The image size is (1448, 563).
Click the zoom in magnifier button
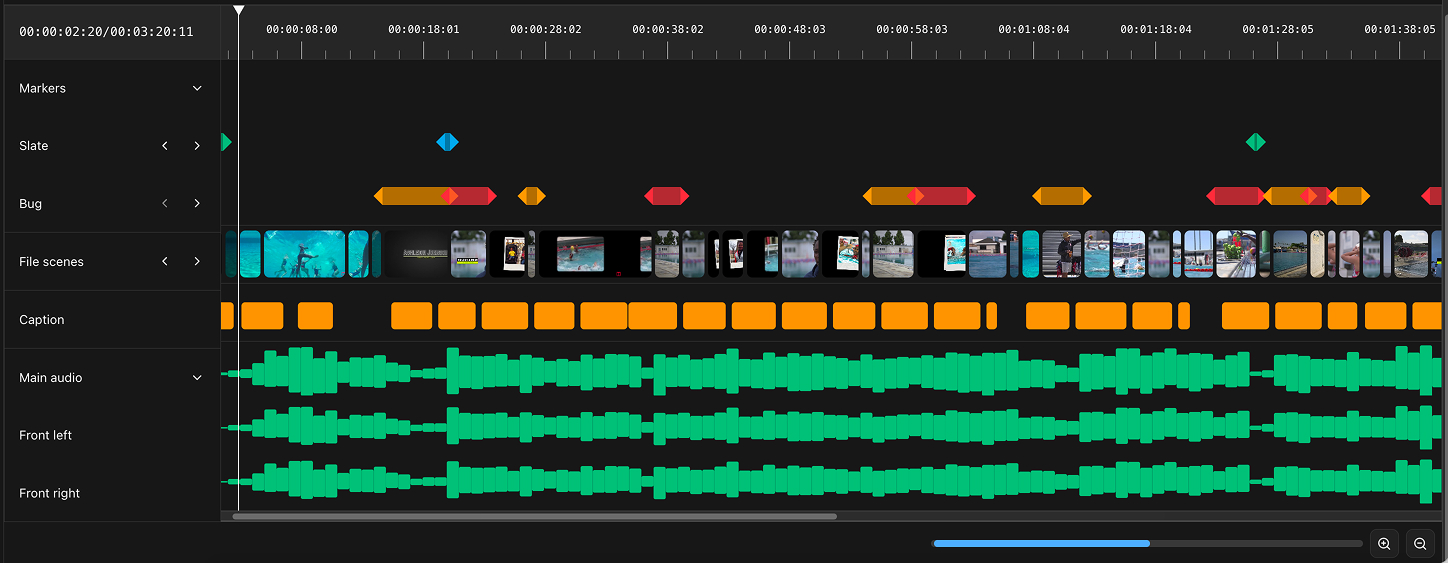(1384, 544)
